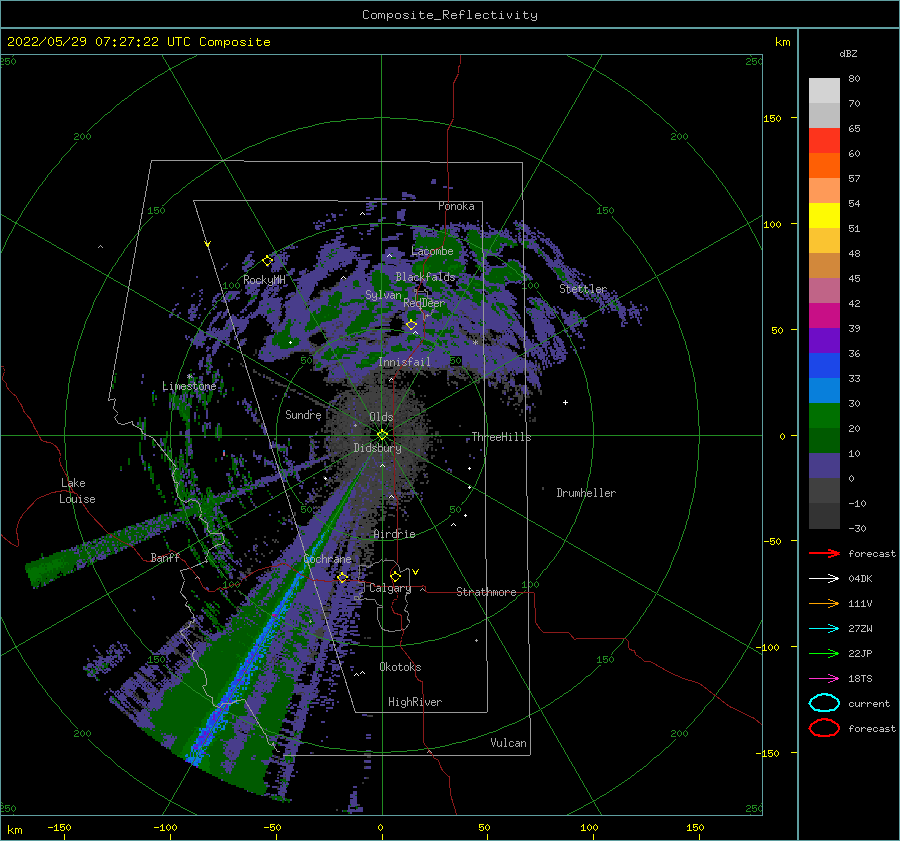
Task: Click the Airdrie label
Action: click(x=394, y=534)
